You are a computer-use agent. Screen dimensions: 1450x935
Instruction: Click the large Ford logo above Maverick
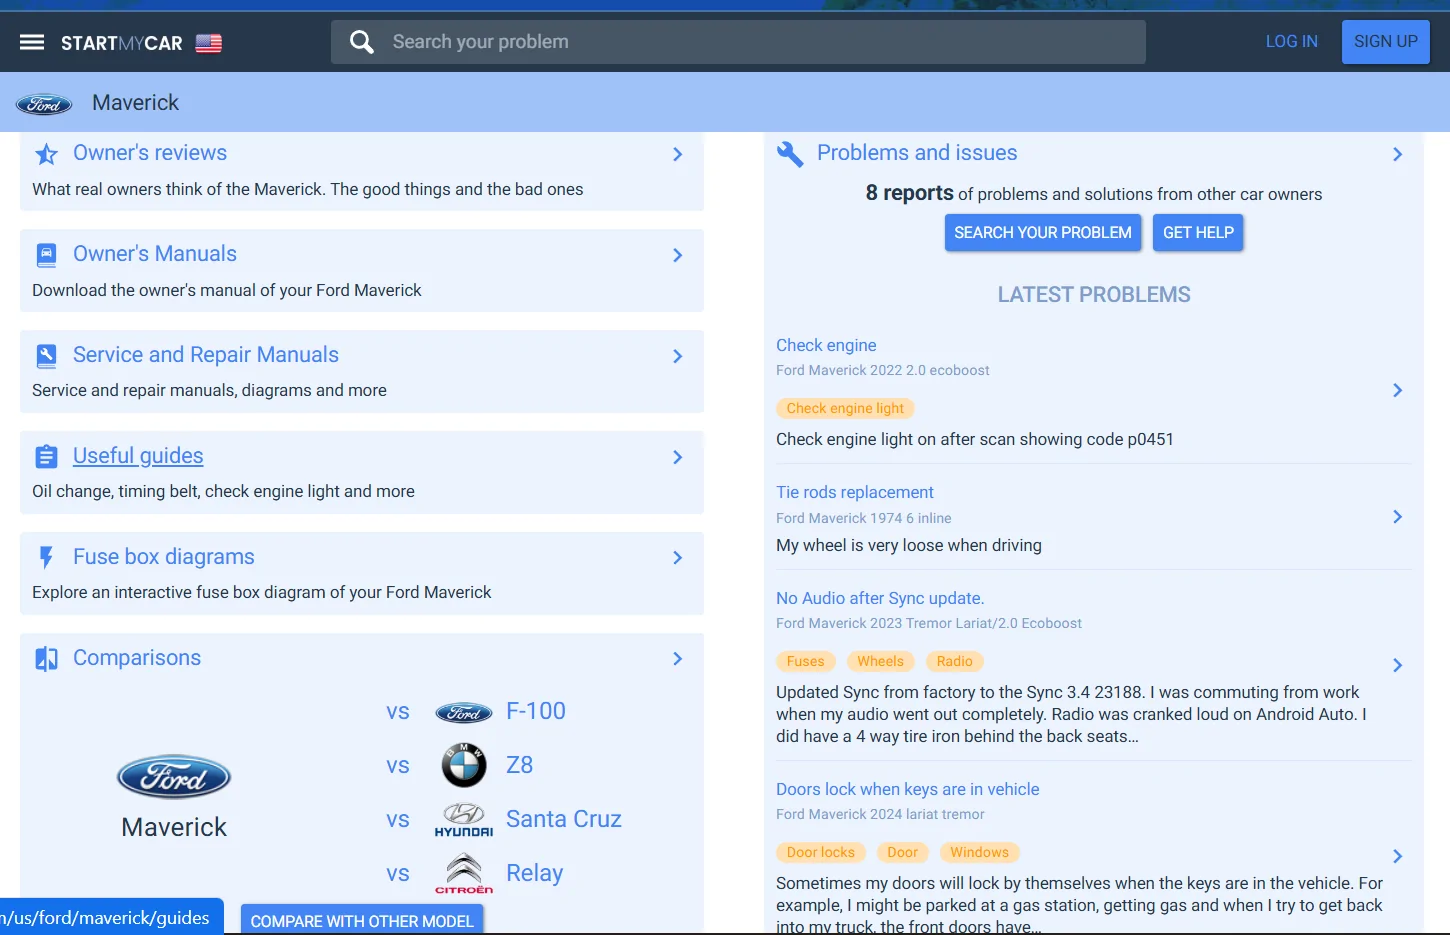[x=174, y=777]
